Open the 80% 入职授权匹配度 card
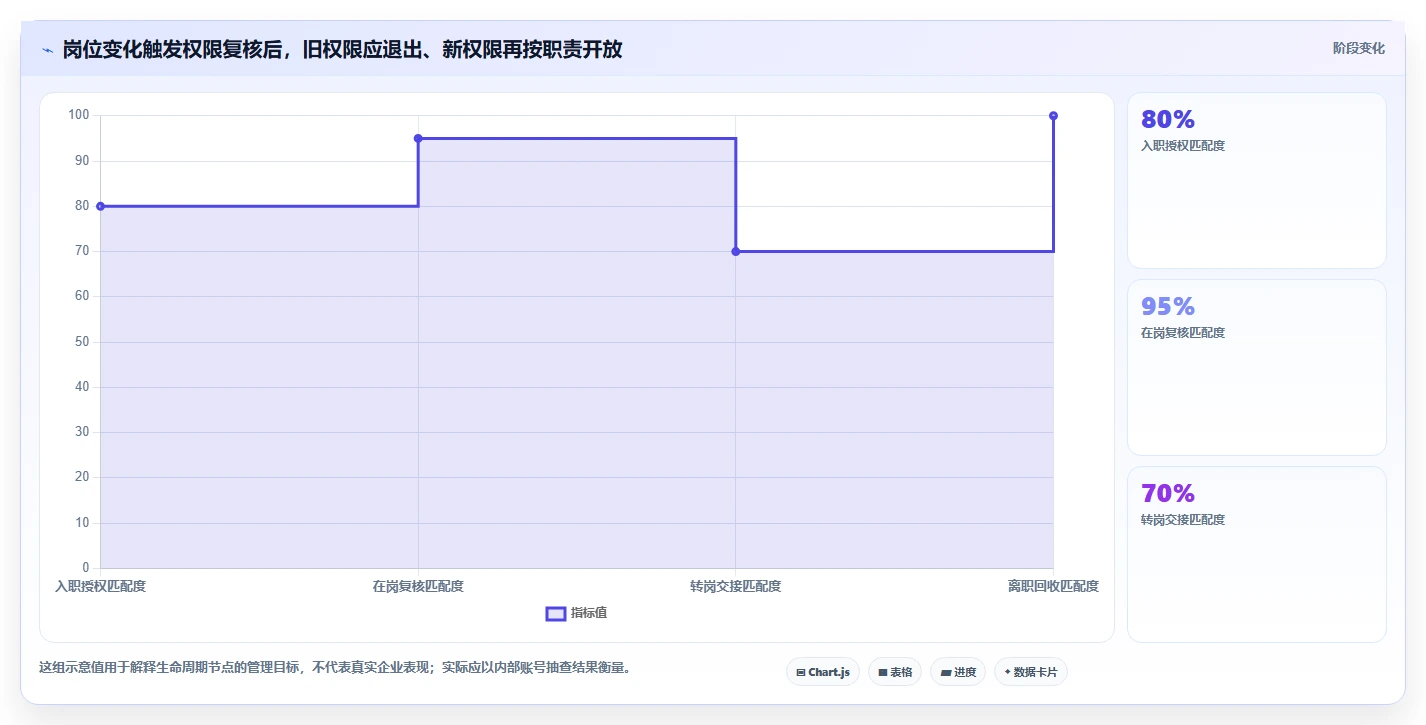 point(1257,181)
